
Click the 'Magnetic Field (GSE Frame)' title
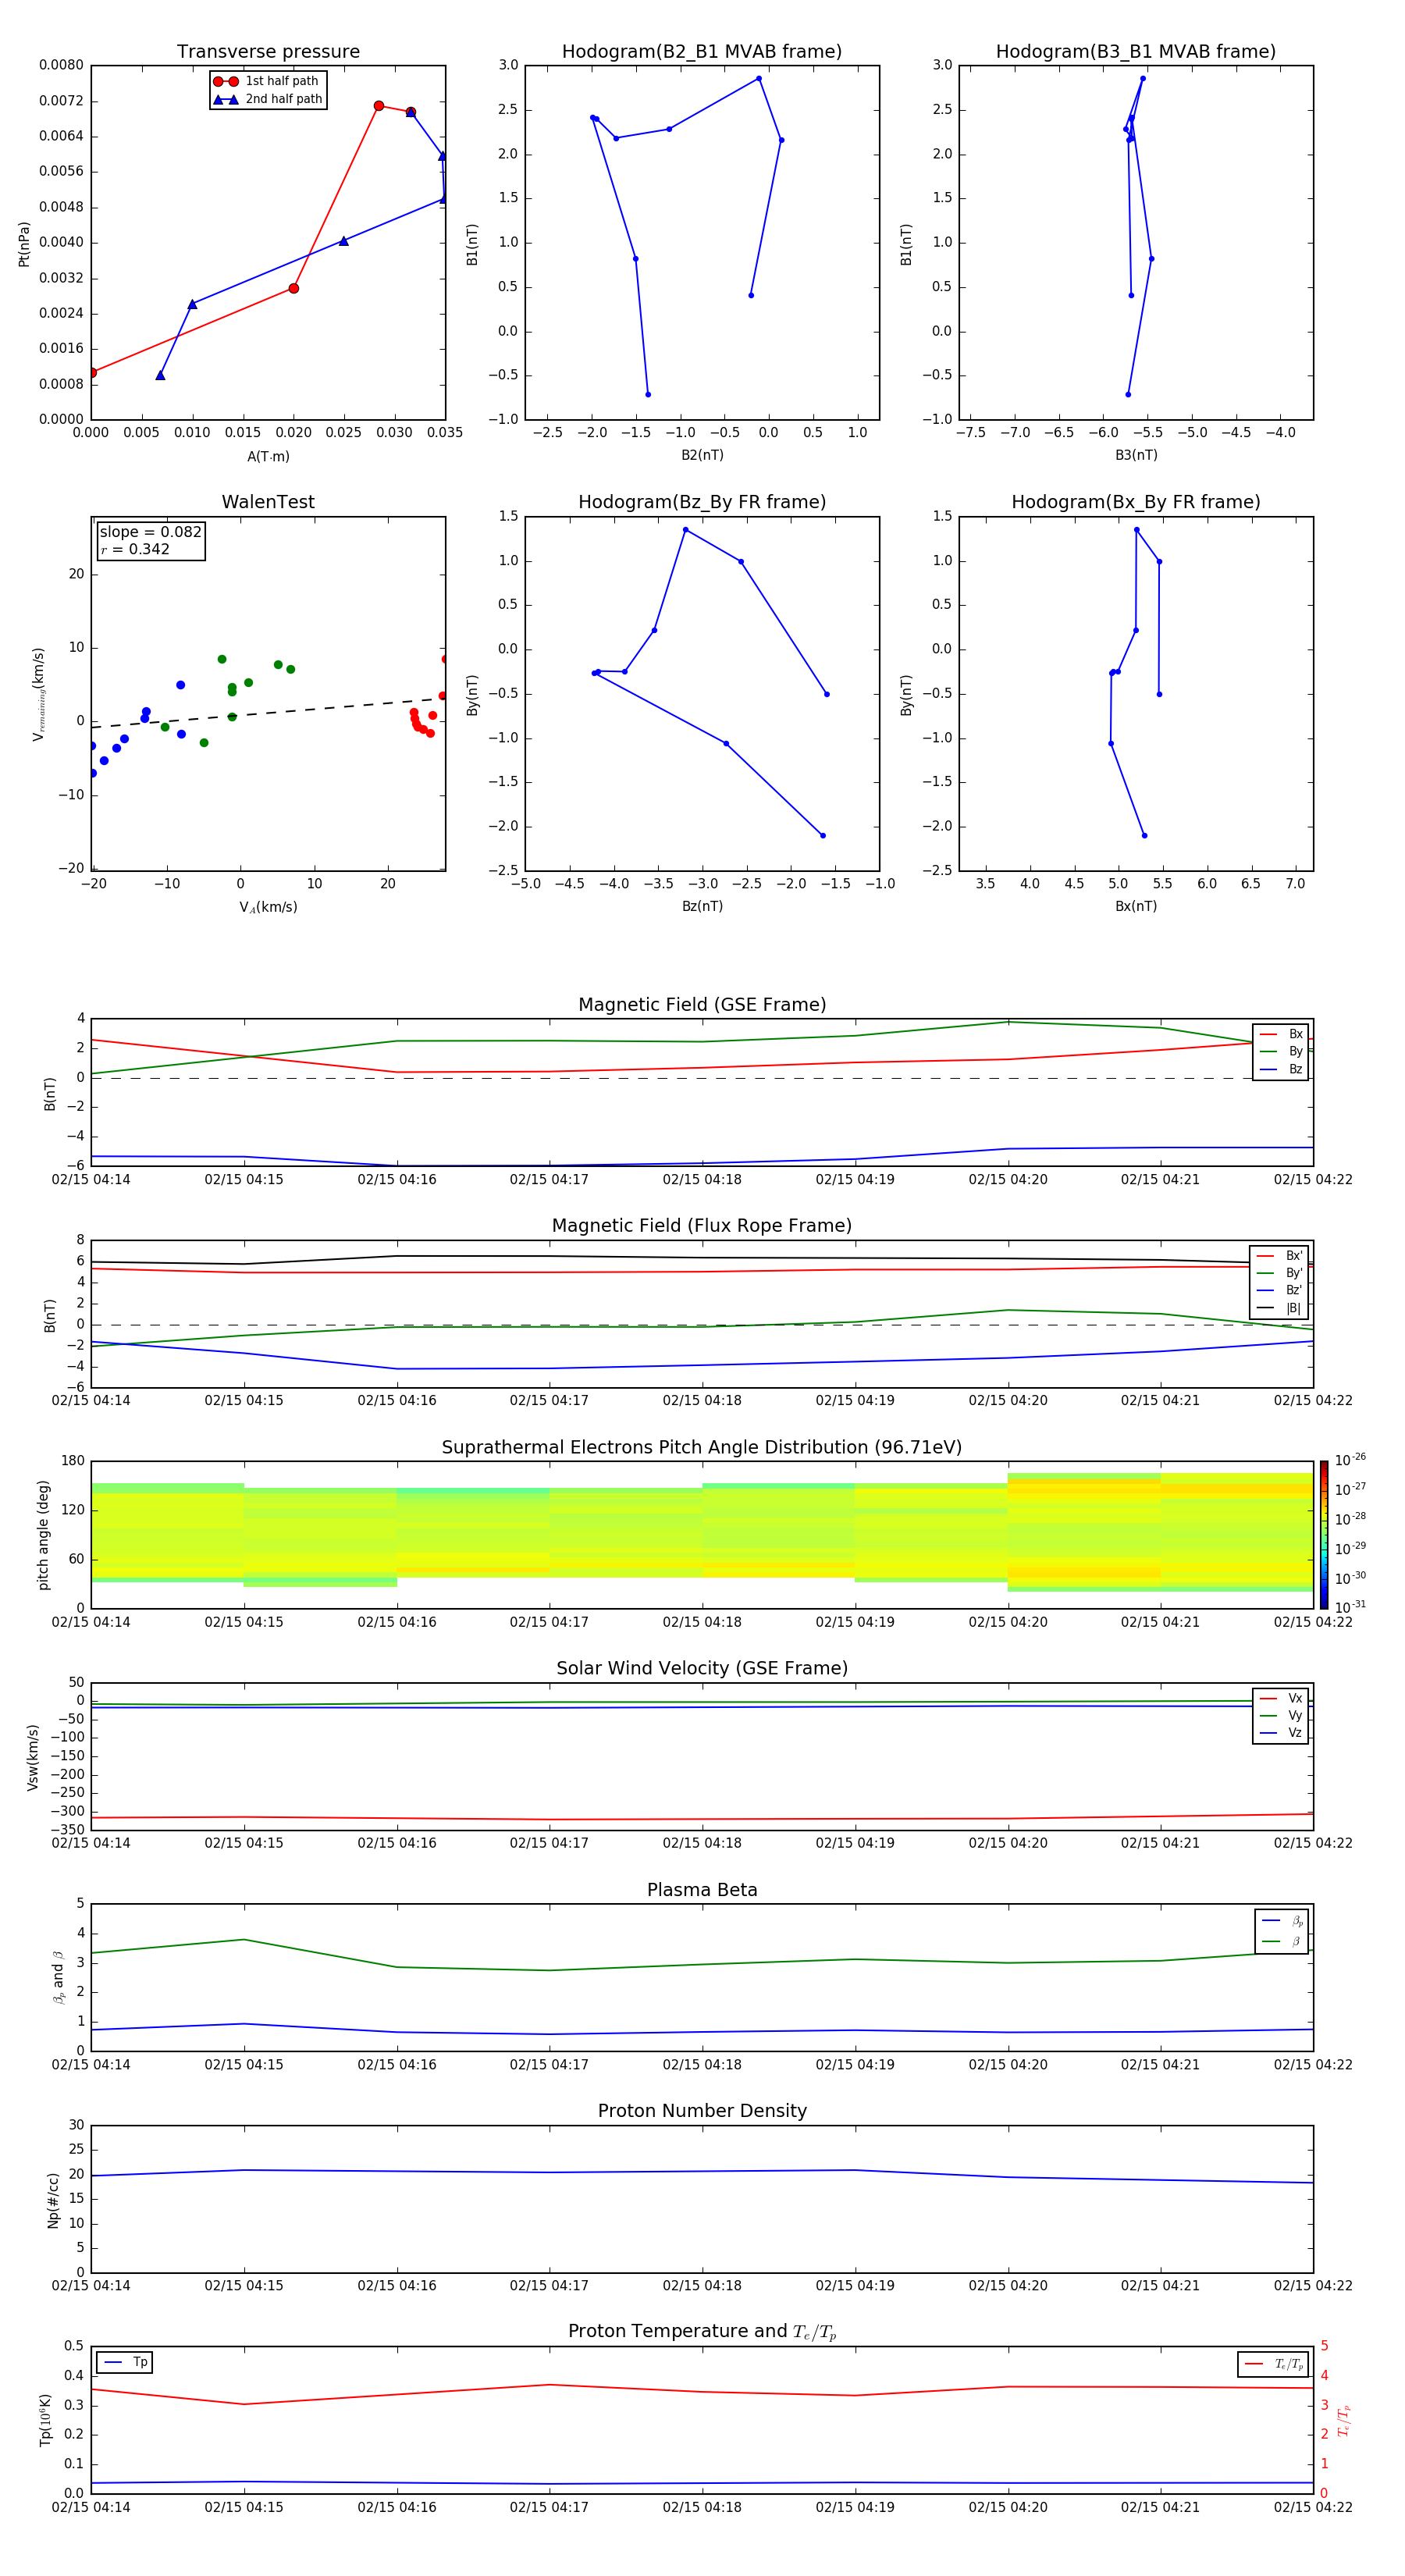702,1005
